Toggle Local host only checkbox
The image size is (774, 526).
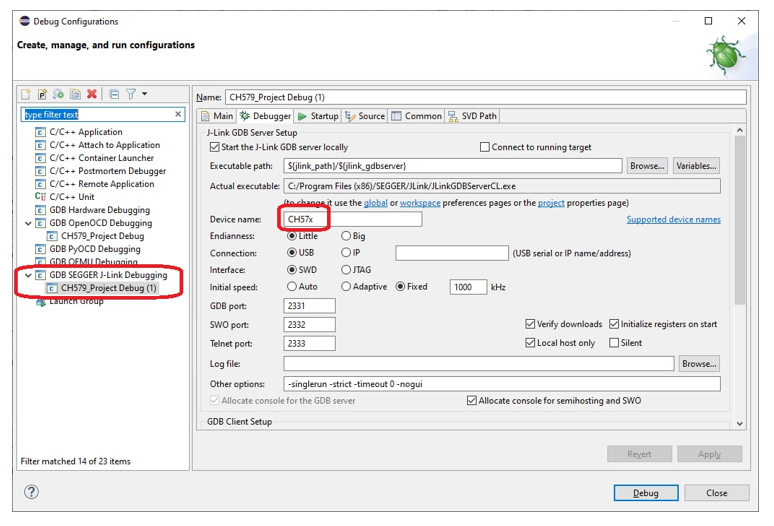[530, 343]
